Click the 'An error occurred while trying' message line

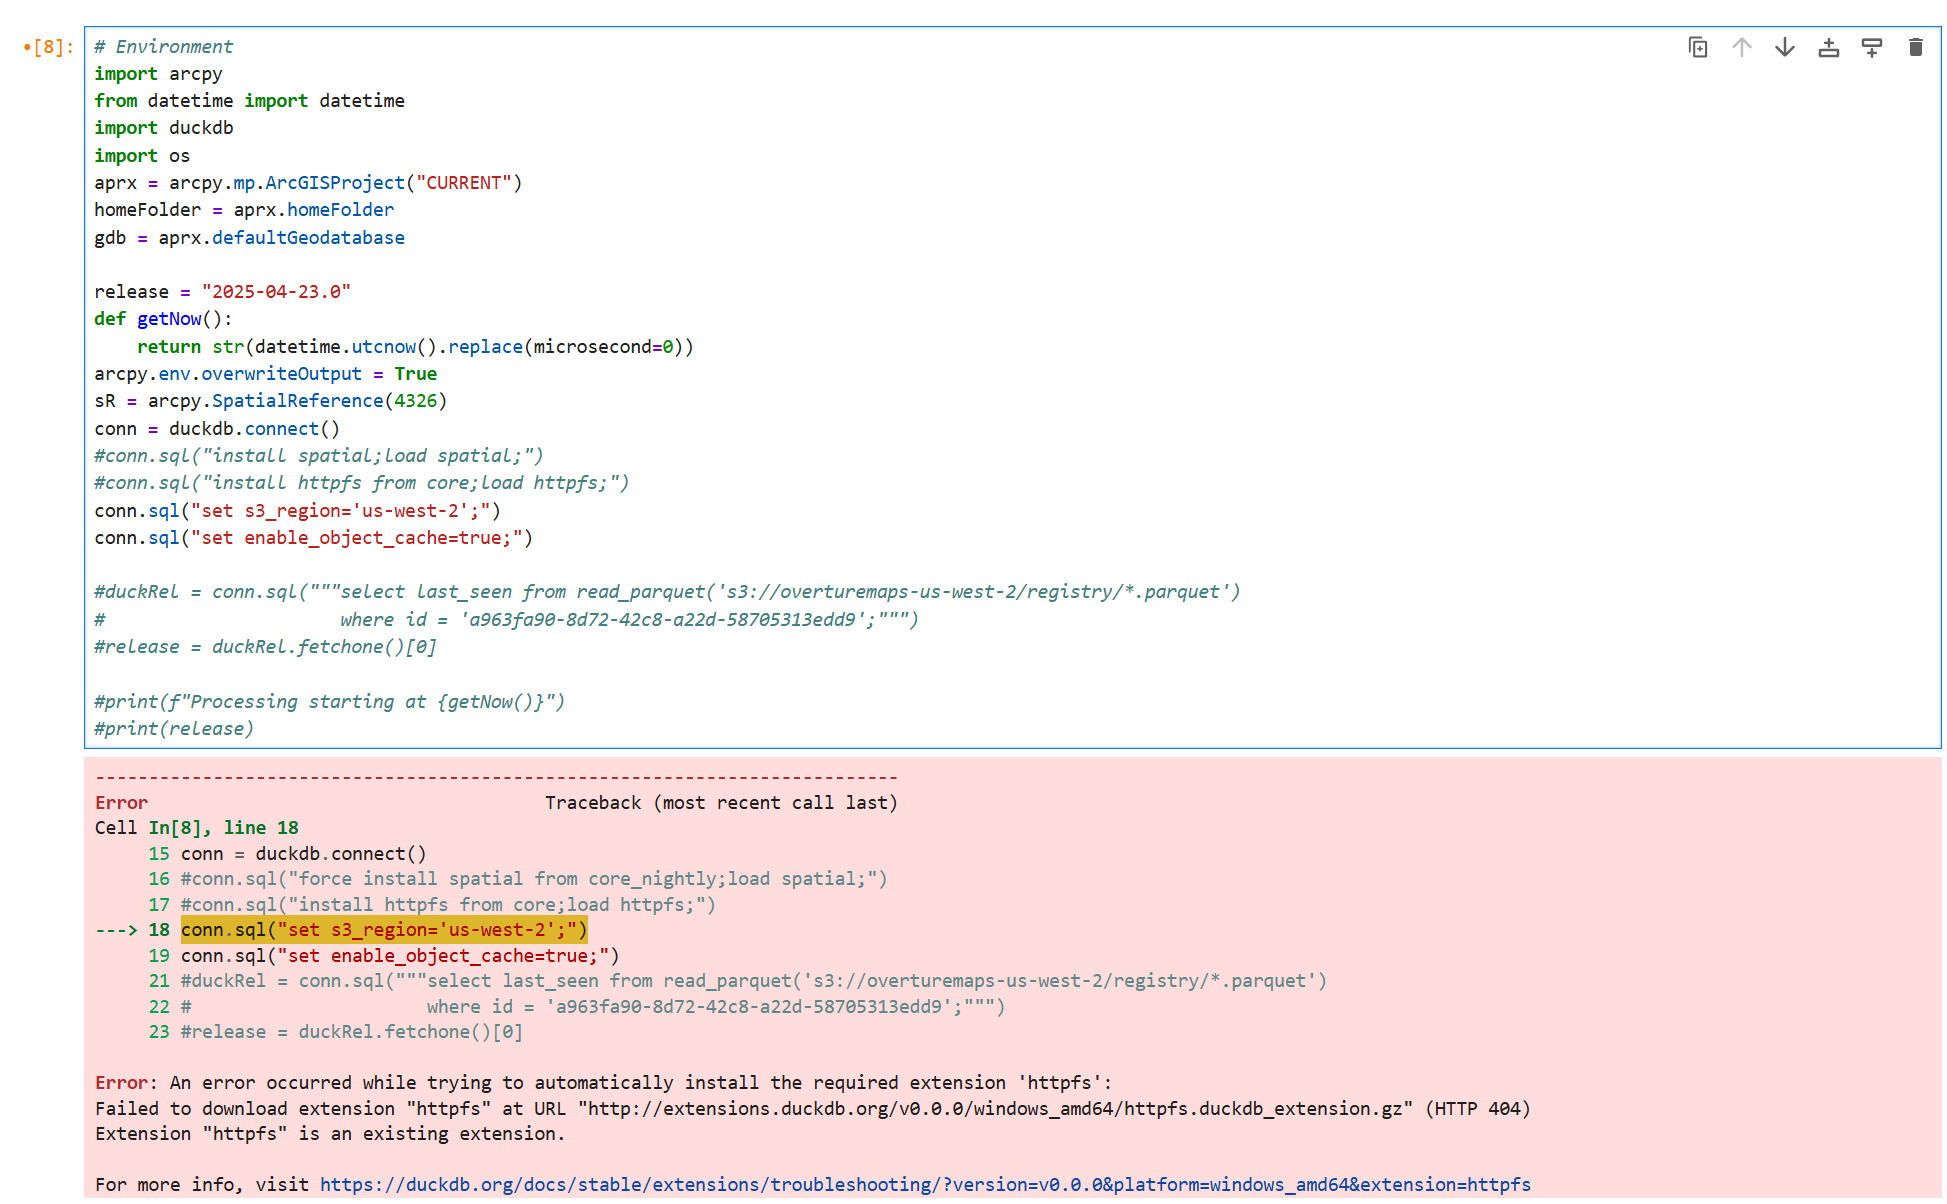click(x=603, y=1083)
